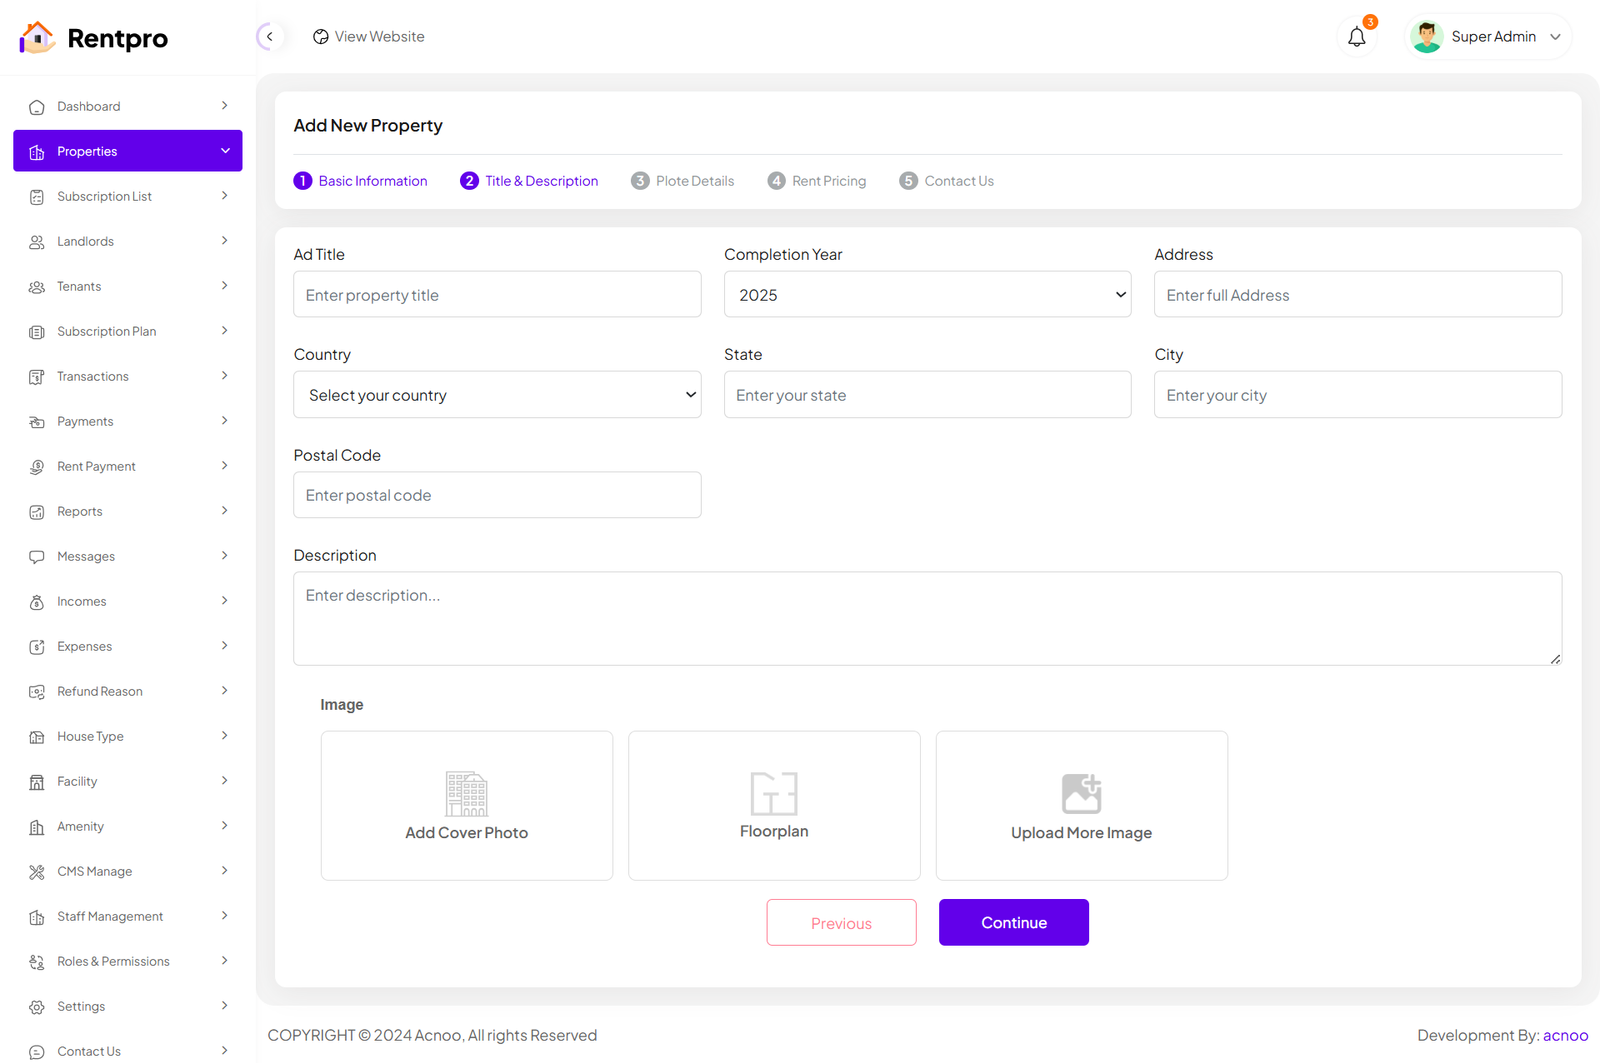This screenshot has height=1063, width=1600.
Task: Open the Completion Year dropdown
Action: (x=927, y=295)
